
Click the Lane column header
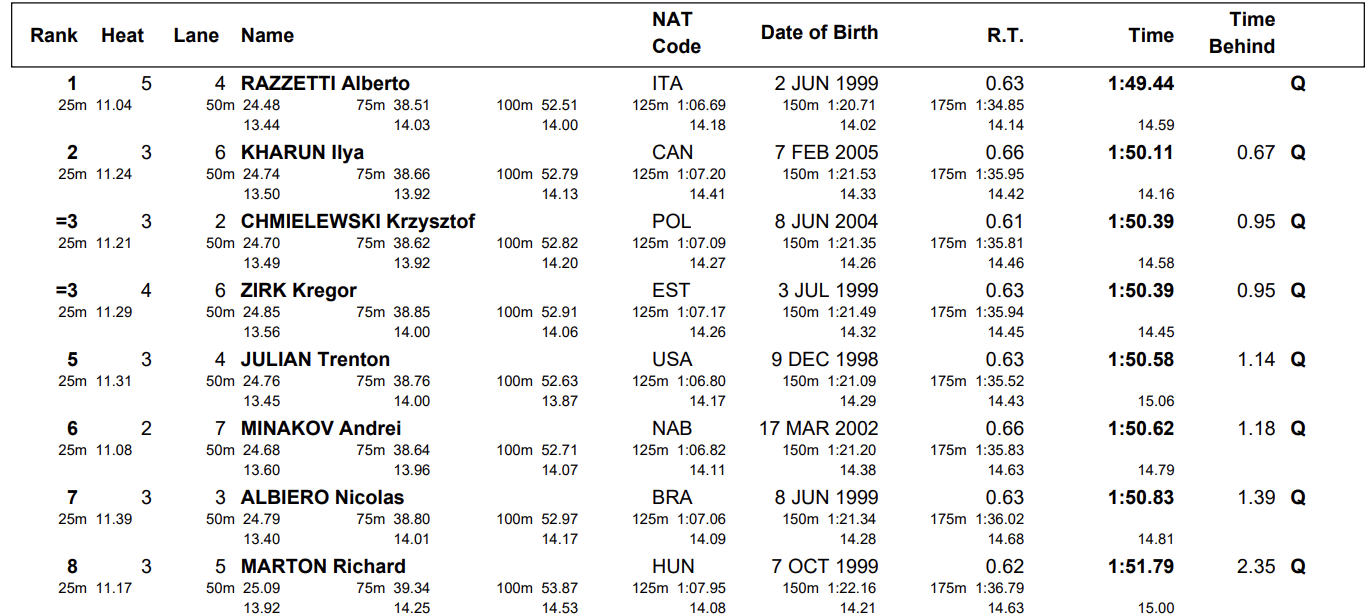196,35
